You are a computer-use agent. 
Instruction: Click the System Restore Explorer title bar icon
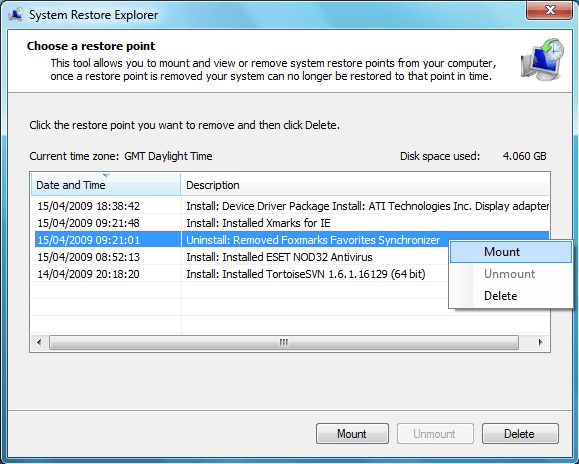pyautogui.click(x=16, y=15)
